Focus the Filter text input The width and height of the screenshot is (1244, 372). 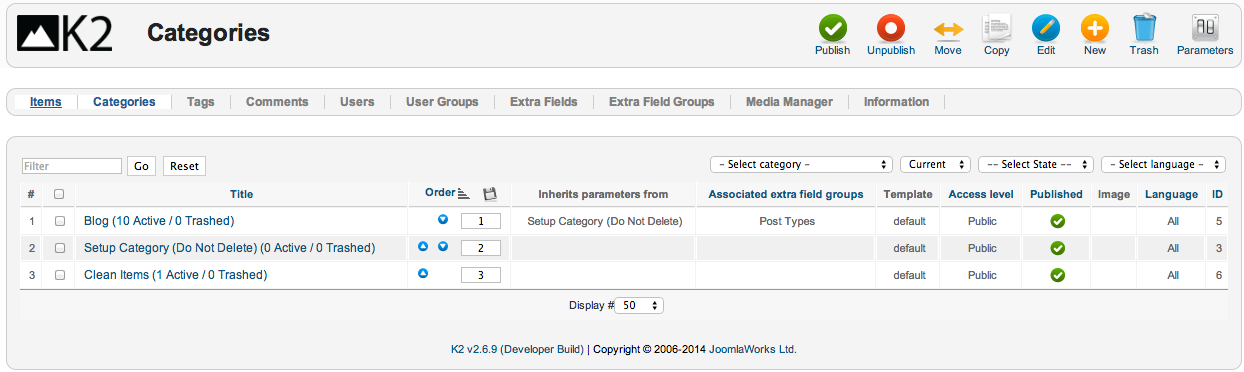click(72, 166)
